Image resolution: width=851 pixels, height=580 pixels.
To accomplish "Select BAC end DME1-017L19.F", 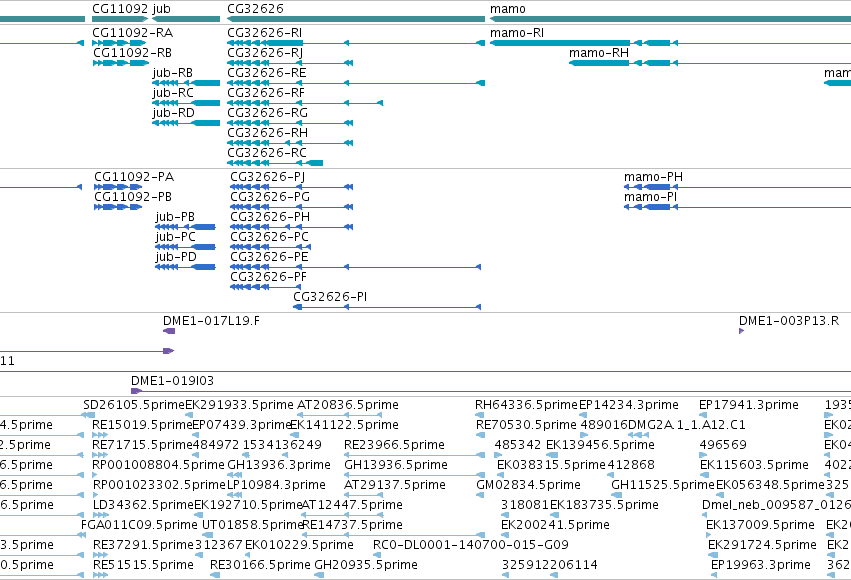I will [x=211, y=321].
